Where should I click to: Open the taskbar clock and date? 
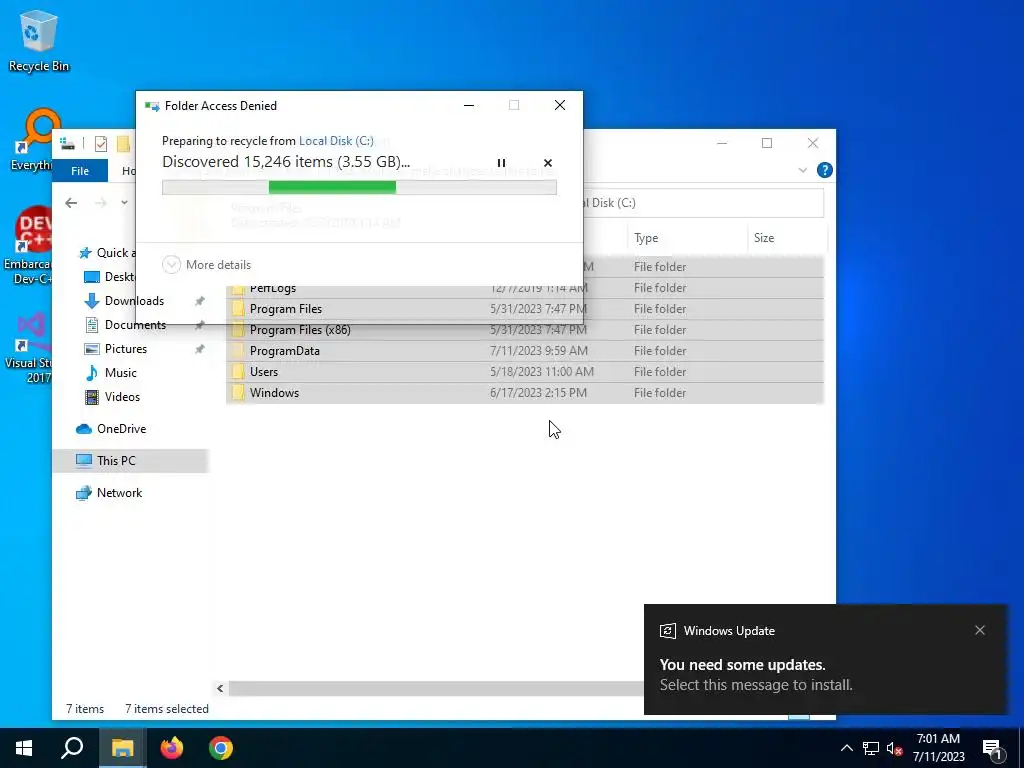(x=938, y=748)
